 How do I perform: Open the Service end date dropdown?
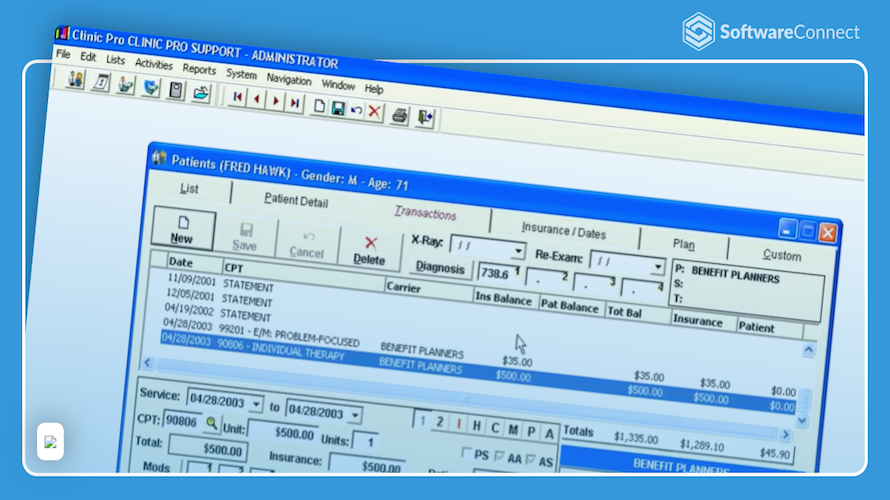tap(355, 415)
